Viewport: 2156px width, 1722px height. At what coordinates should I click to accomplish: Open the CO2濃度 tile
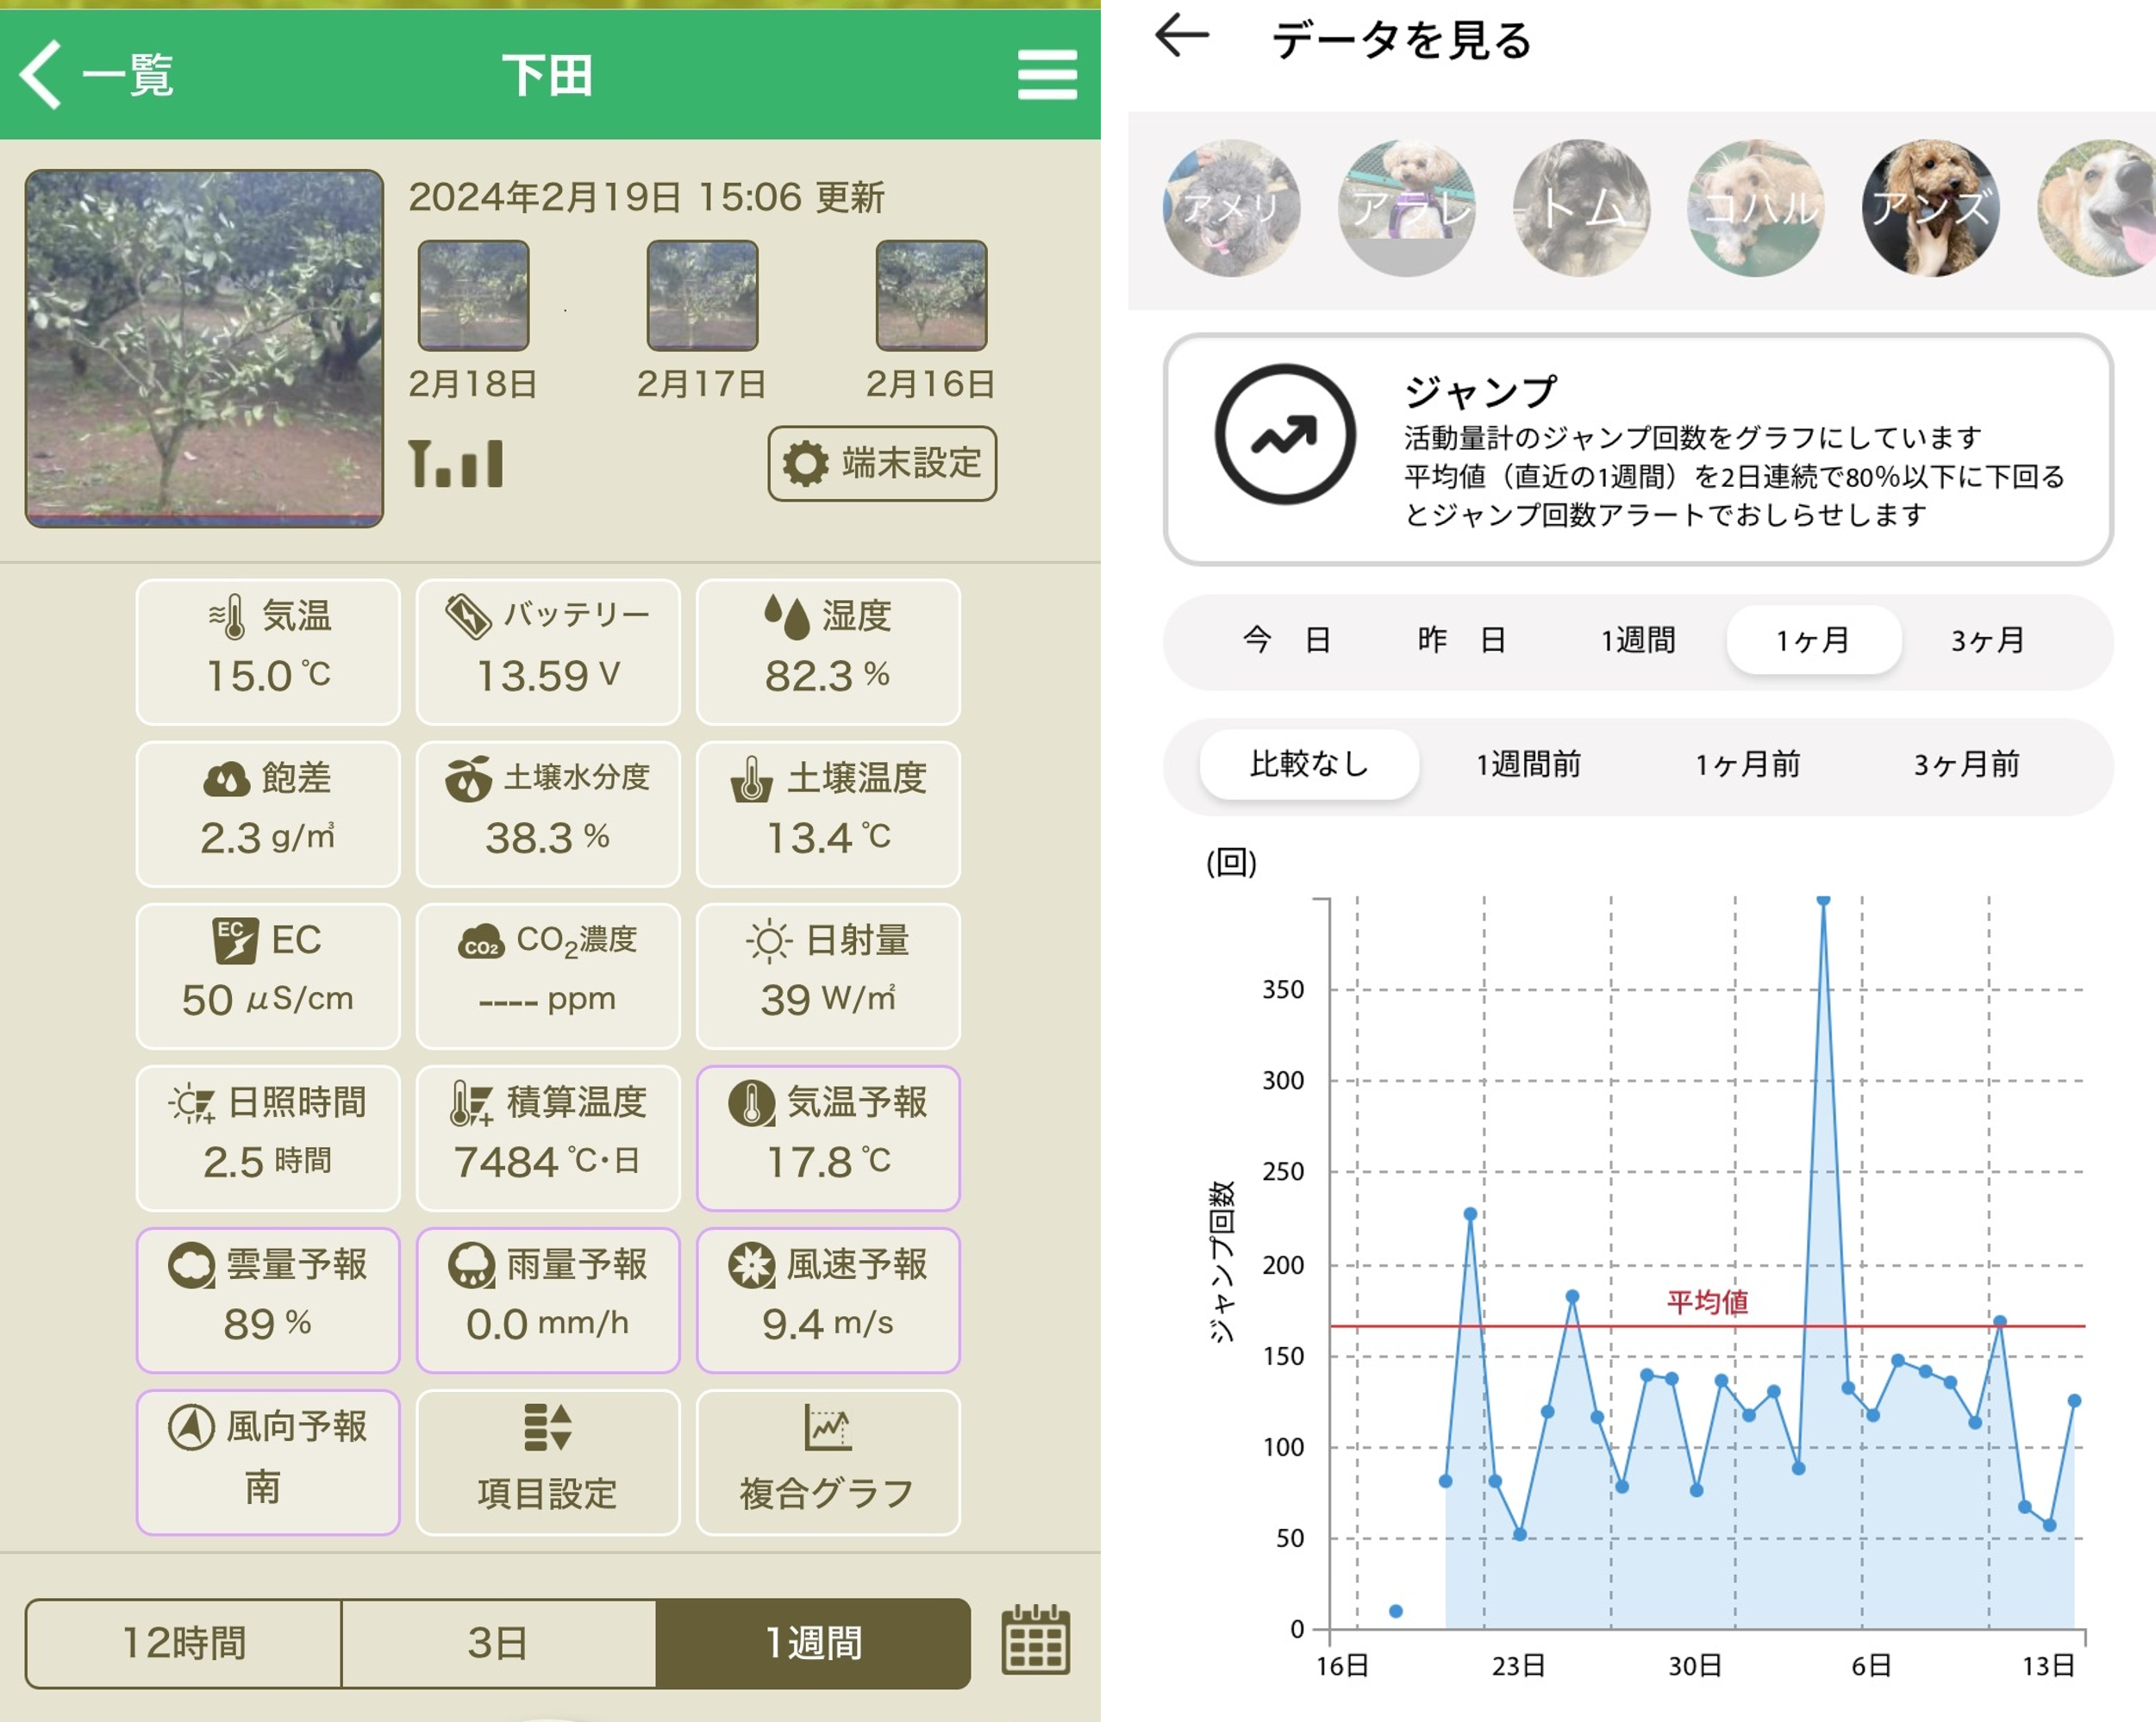[548, 975]
